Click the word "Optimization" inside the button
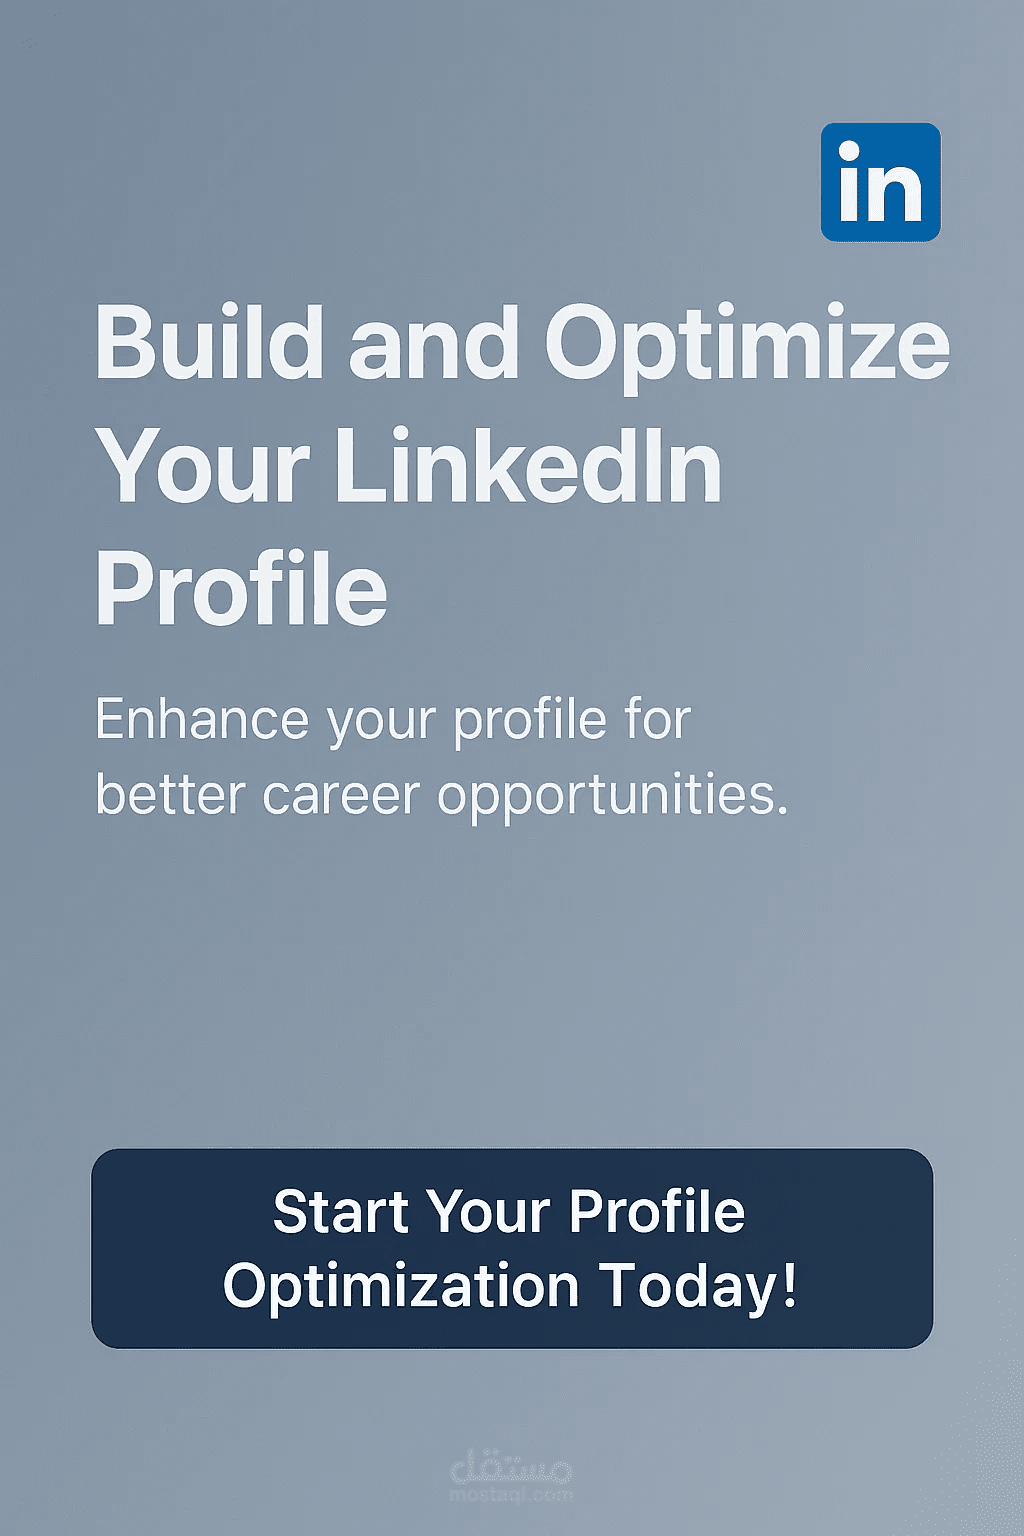Viewport: 1024px width, 1536px height. (401, 1288)
